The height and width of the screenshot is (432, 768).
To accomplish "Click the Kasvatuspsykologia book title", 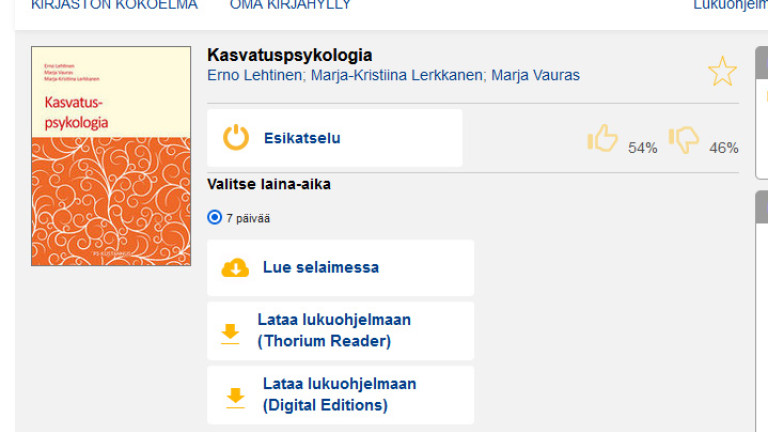I will coord(289,55).
